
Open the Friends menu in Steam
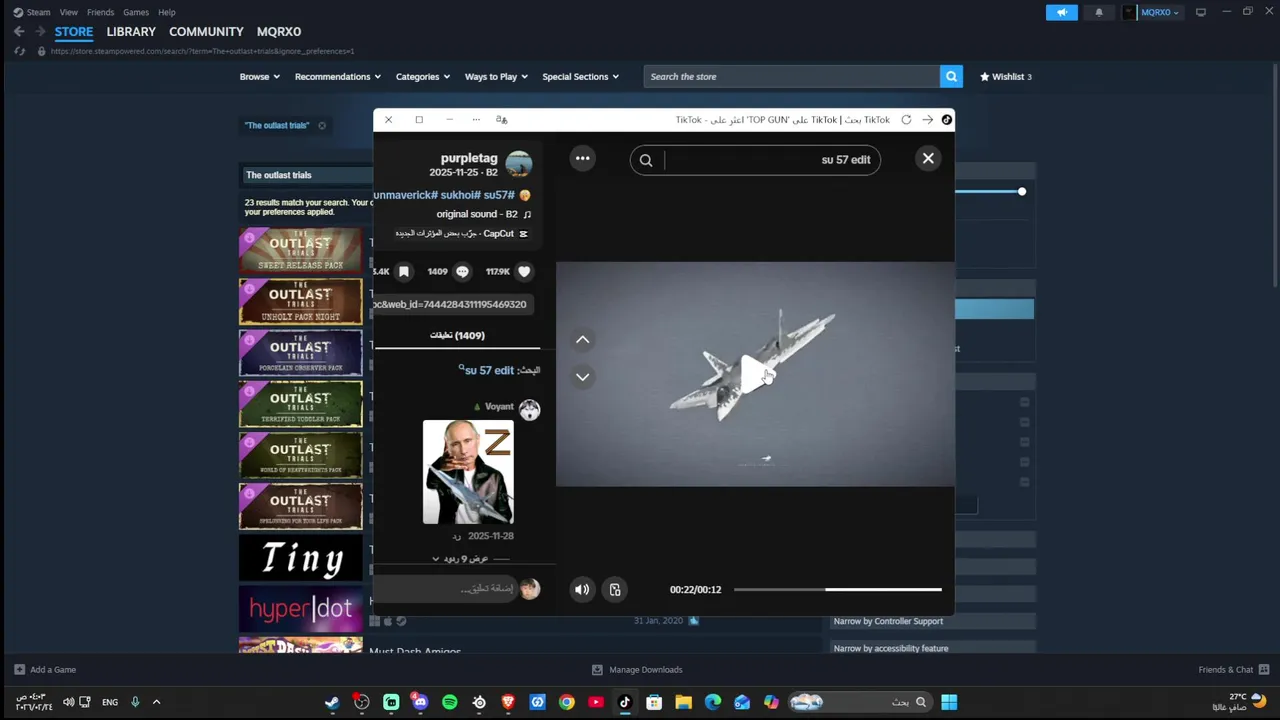pyautogui.click(x=100, y=12)
